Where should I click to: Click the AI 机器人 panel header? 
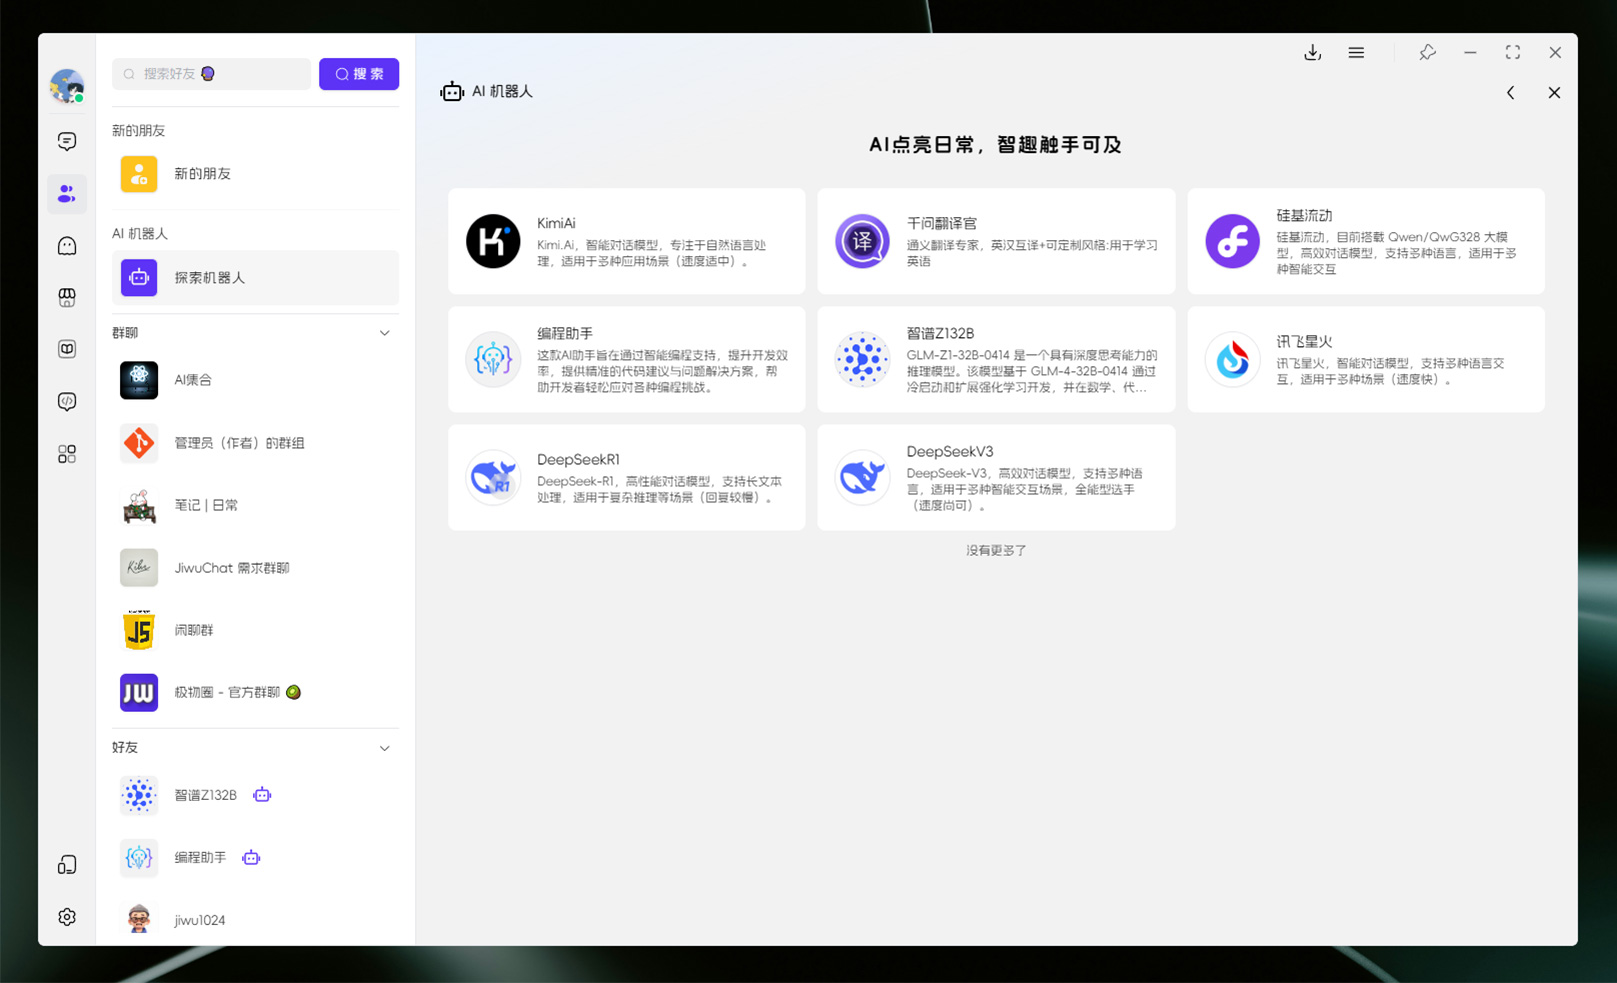pyautogui.click(x=487, y=91)
